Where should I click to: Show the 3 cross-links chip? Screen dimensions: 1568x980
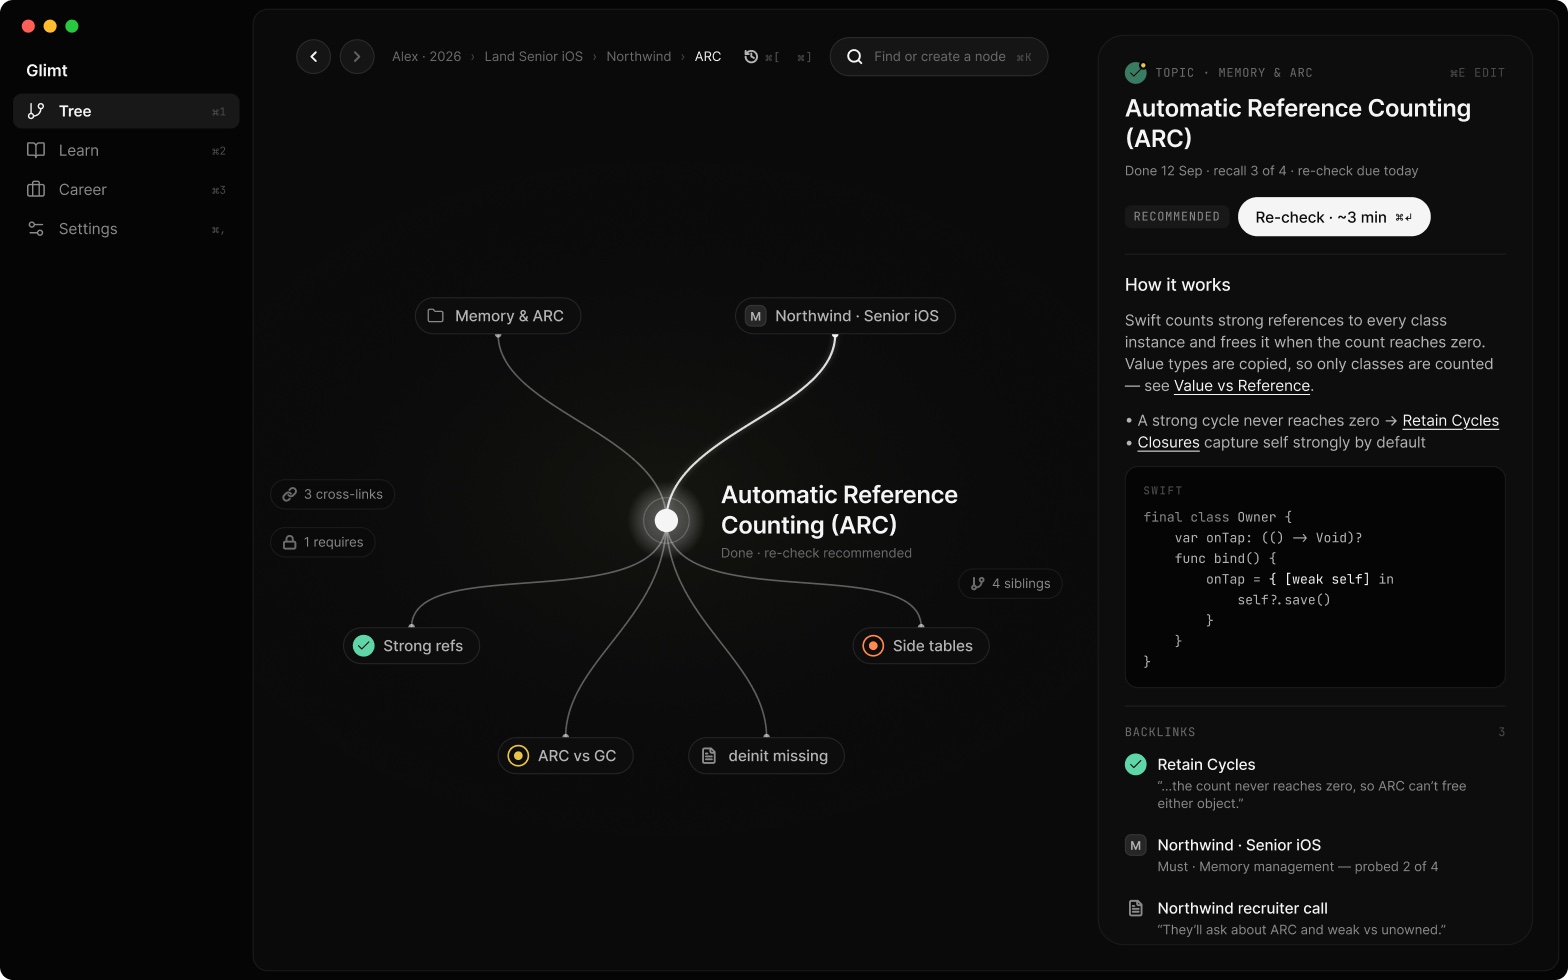click(x=332, y=494)
